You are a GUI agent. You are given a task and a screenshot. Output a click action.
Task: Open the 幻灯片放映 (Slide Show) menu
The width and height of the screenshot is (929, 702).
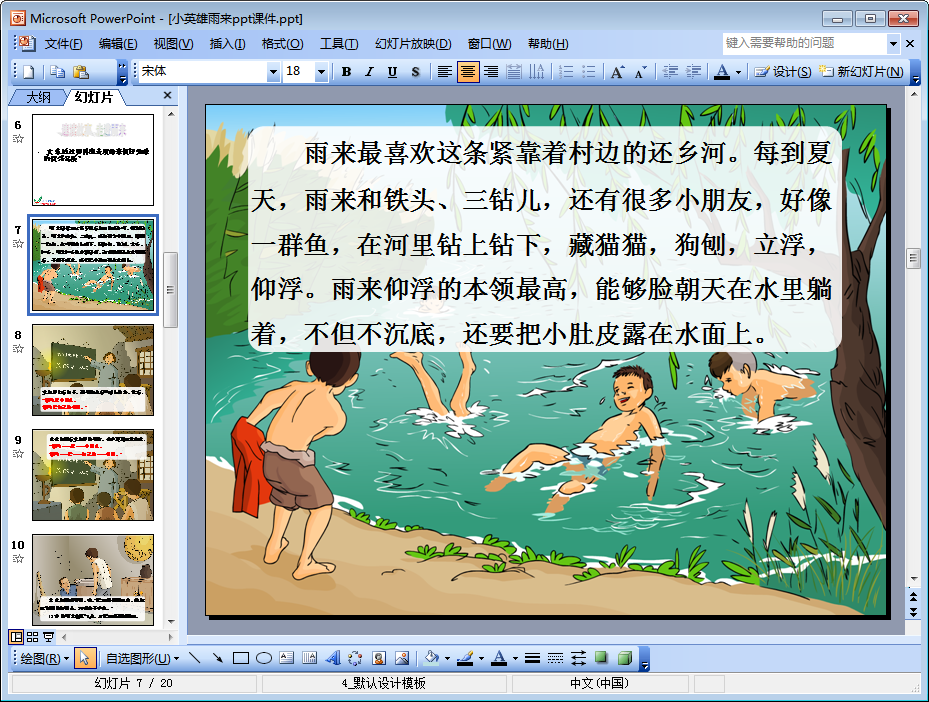tap(412, 44)
